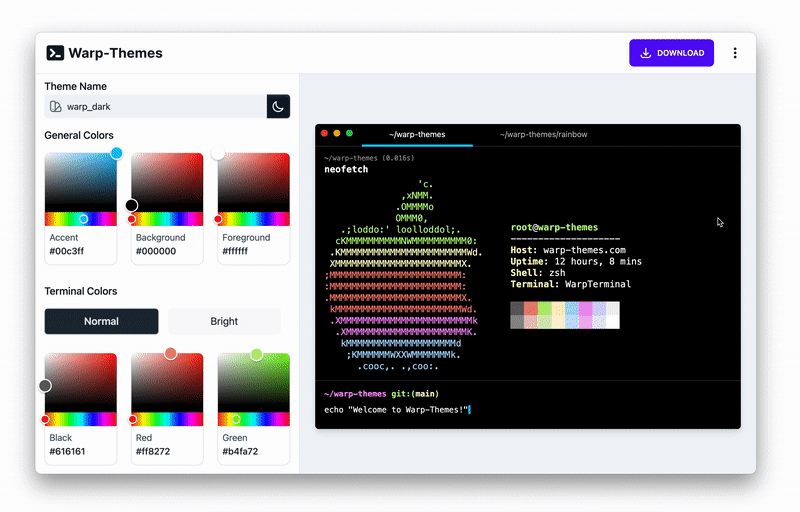Click the Green hex value #b4fa72
The width and height of the screenshot is (800, 512).
240,451
